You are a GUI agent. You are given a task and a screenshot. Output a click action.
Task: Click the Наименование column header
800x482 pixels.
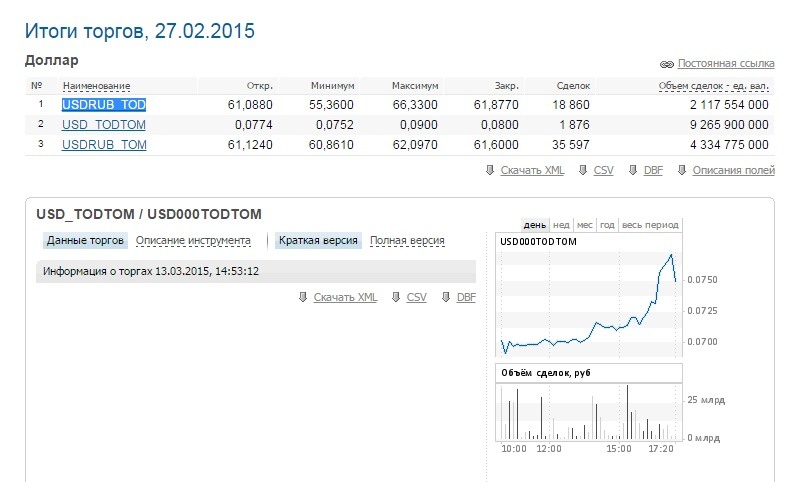96,86
